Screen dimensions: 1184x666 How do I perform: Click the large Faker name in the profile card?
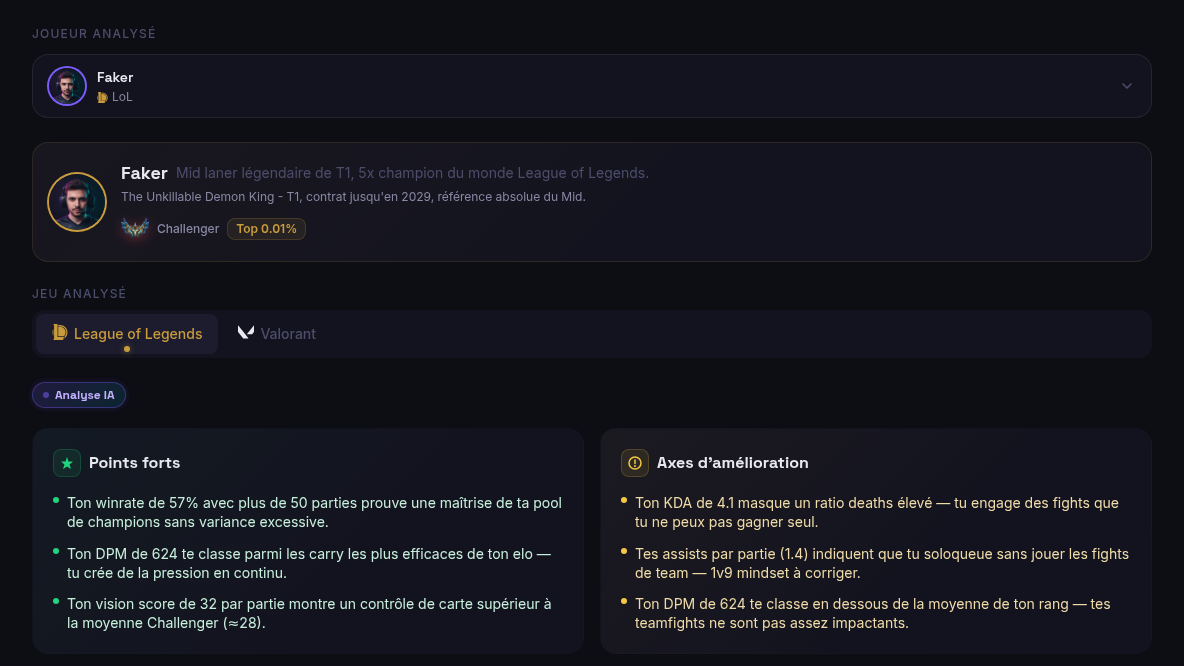[144, 173]
